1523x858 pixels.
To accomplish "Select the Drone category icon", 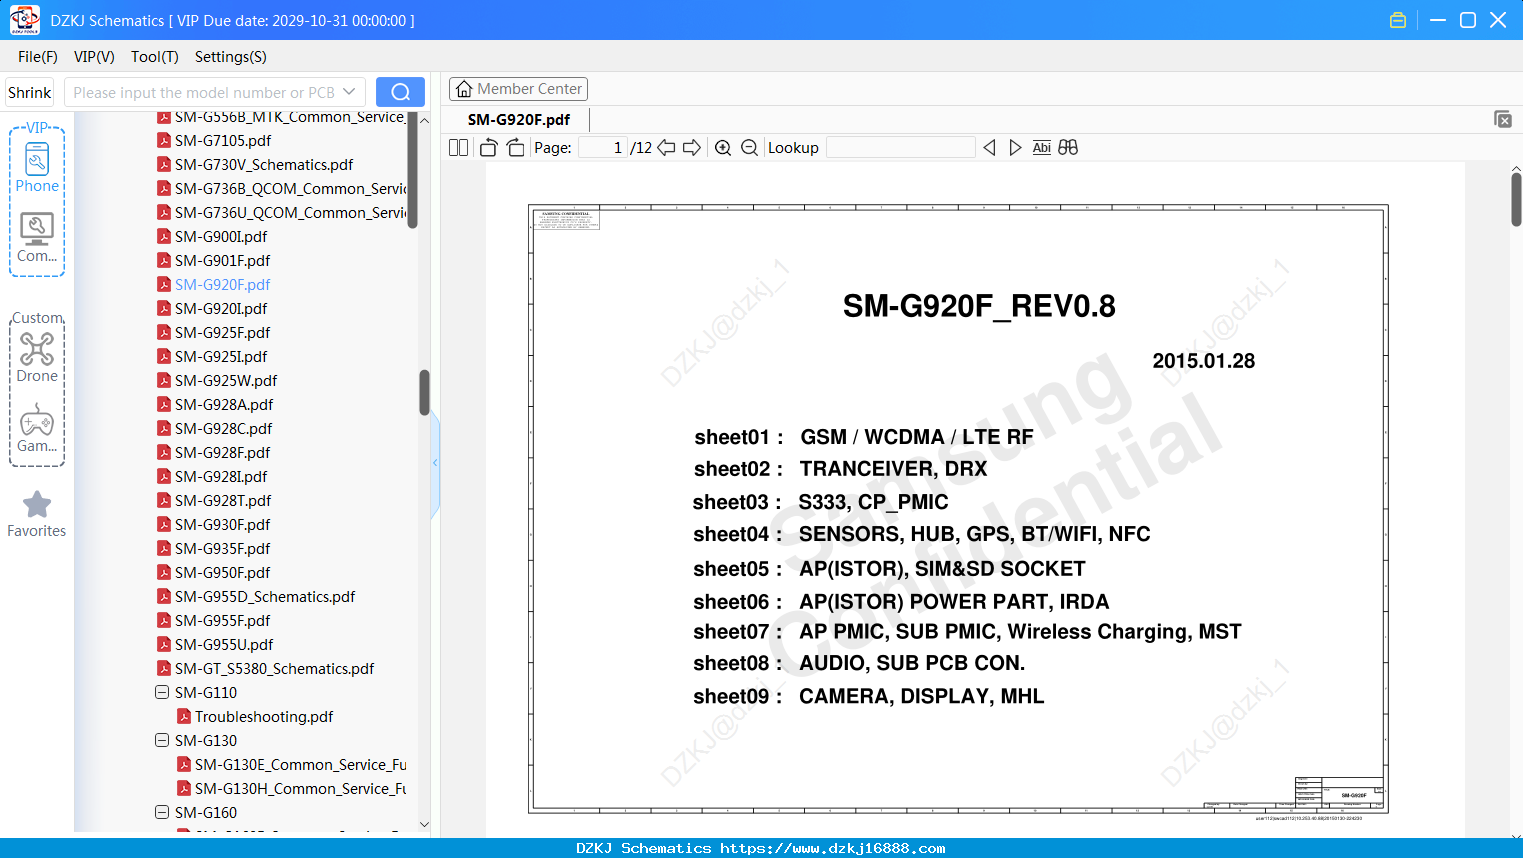I will [x=37, y=357].
